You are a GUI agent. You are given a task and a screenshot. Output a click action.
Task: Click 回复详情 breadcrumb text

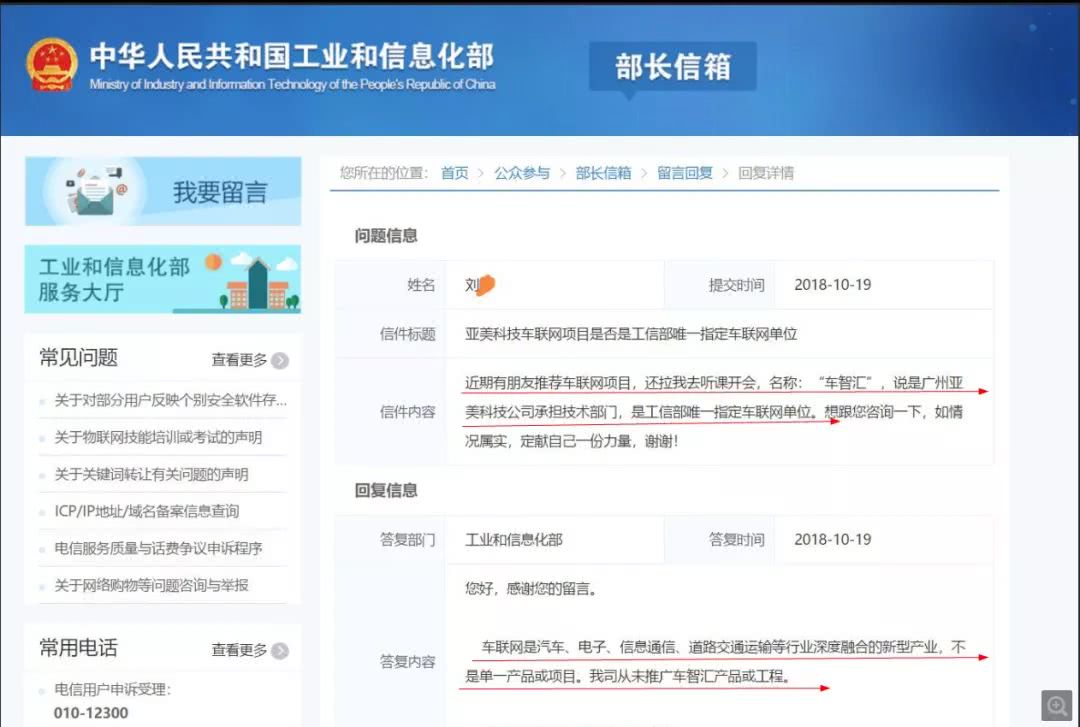pos(766,173)
